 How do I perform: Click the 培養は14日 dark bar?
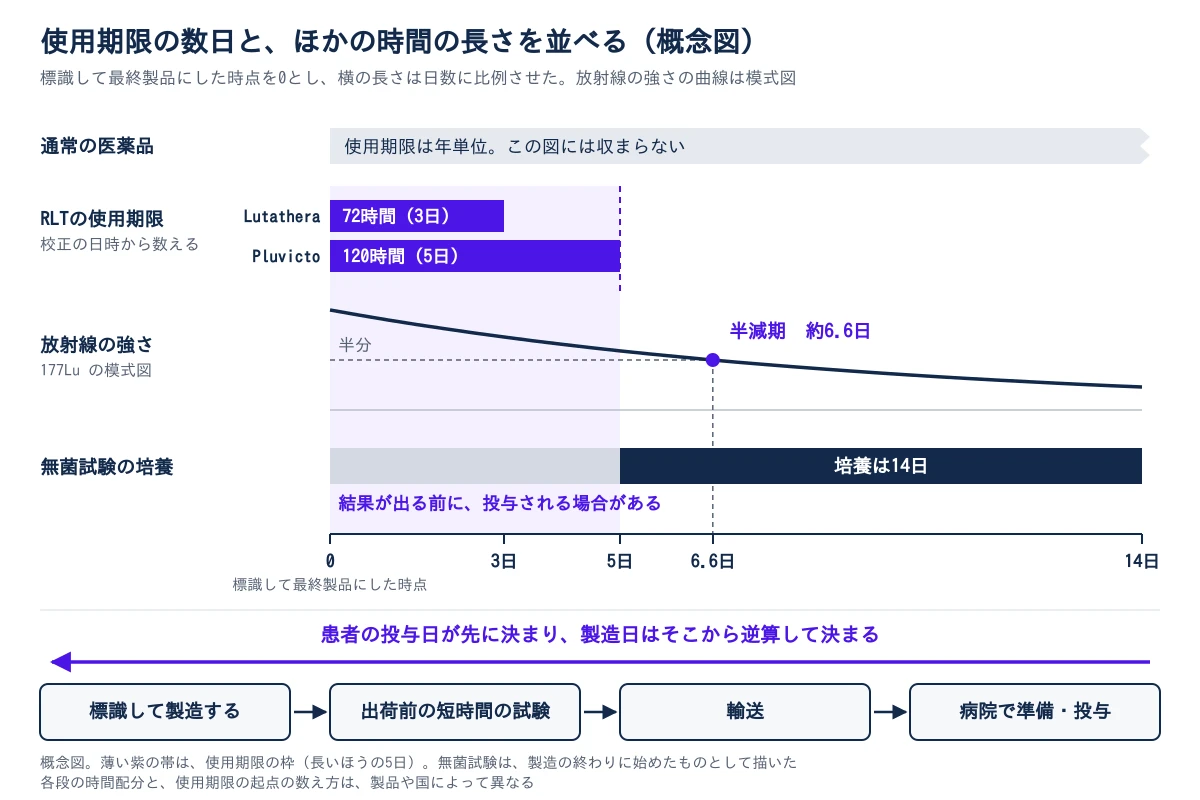pyautogui.click(x=881, y=466)
